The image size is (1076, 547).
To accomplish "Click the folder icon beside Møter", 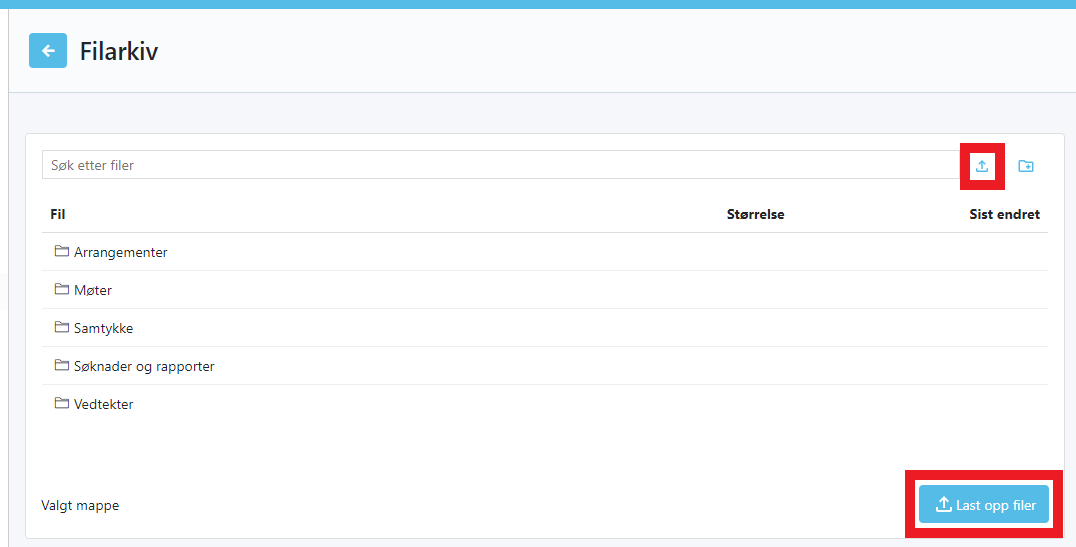I will (61, 290).
